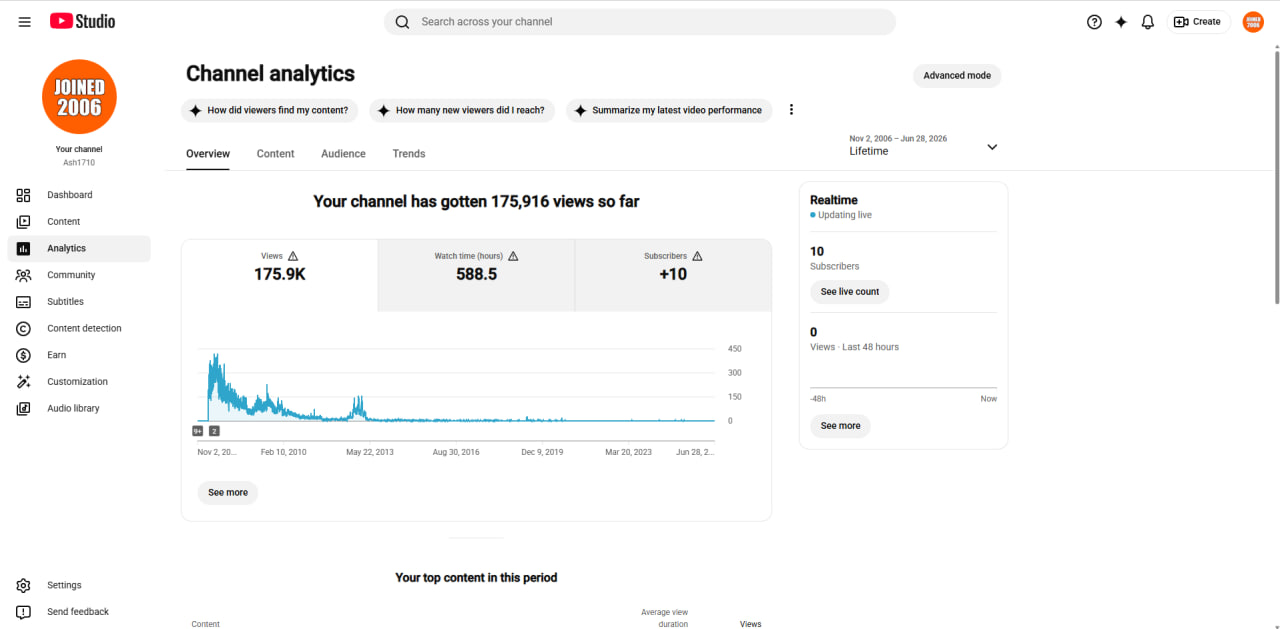This screenshot has height=629, width=1280.
Task: Open the Create dropdown button
Action: [1197, 22]
